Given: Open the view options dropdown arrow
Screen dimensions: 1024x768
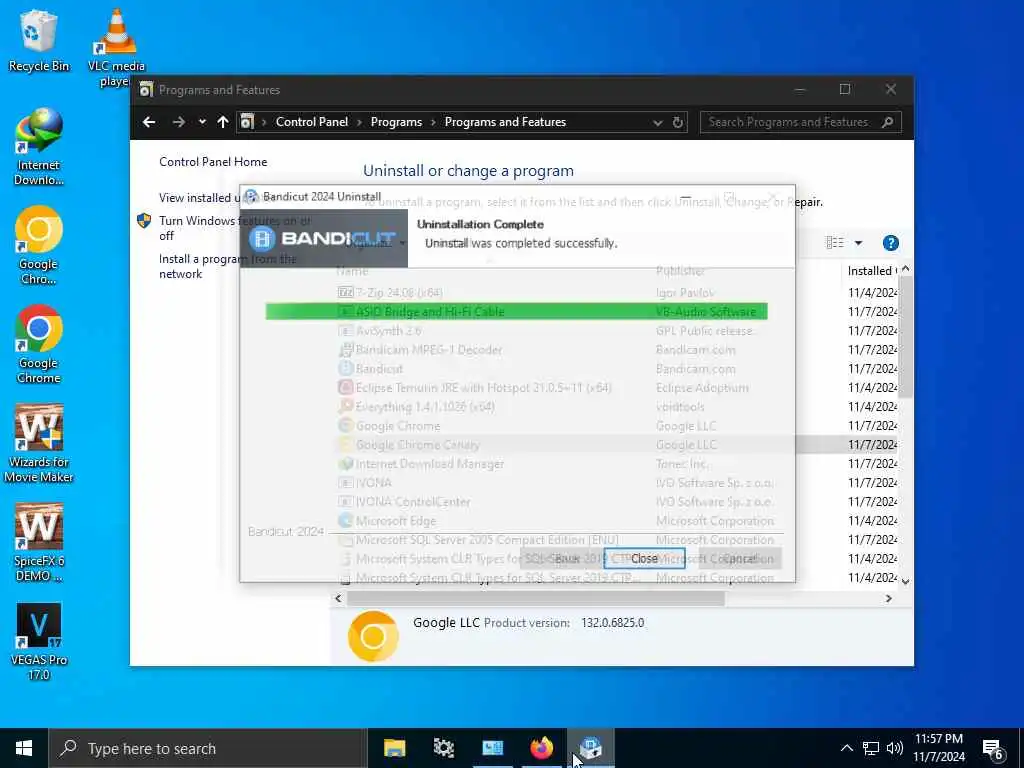Looking at the screenshot, I should click(858, 243).
